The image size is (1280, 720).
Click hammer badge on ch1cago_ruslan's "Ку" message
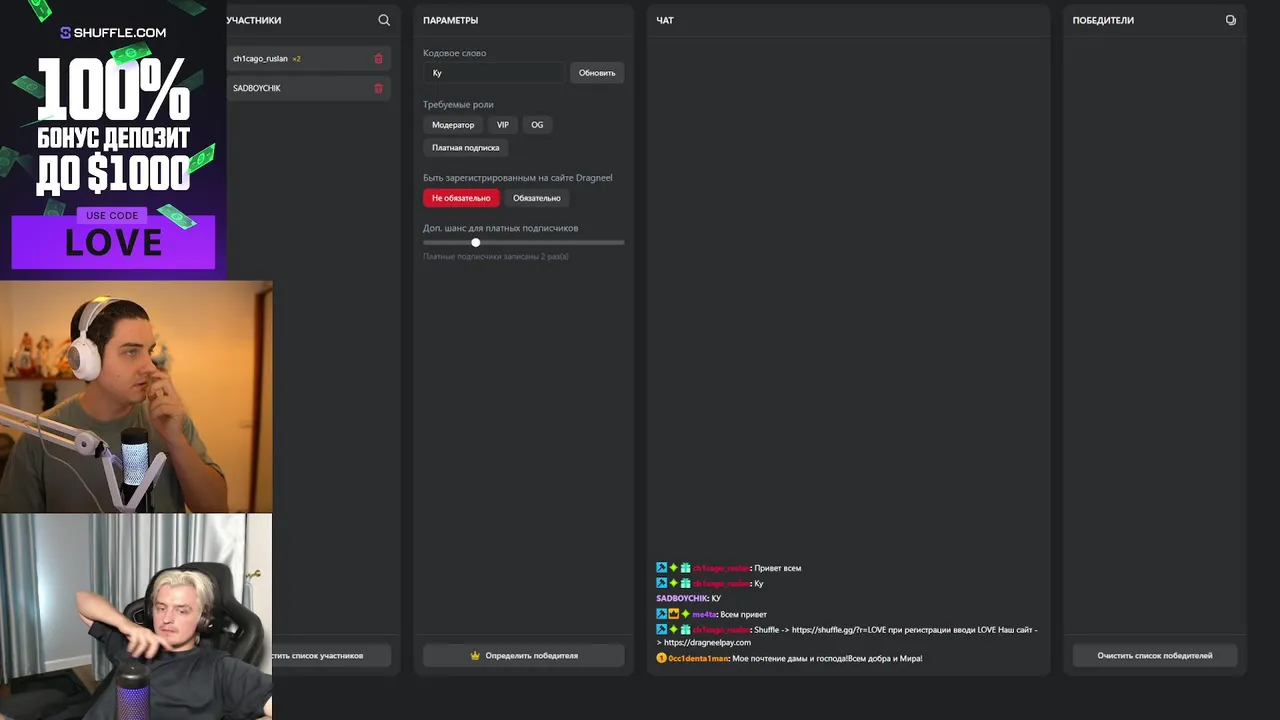click(661, 583)
